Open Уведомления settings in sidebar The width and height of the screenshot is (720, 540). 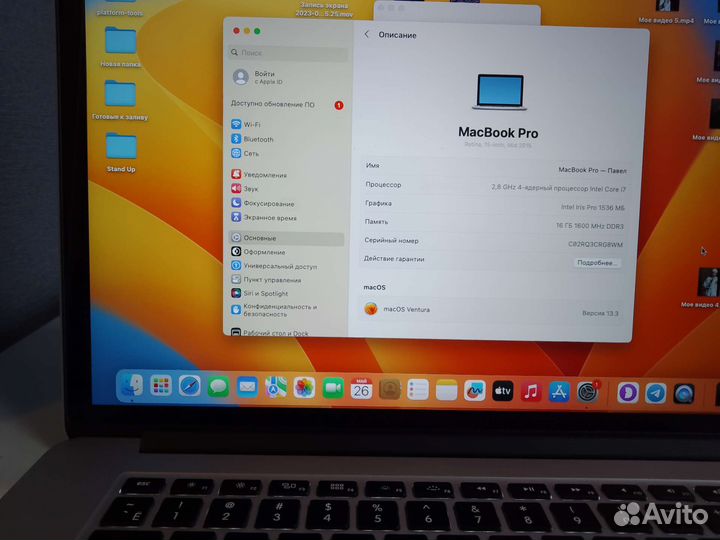pyautogui.click(x=259, y=175)
